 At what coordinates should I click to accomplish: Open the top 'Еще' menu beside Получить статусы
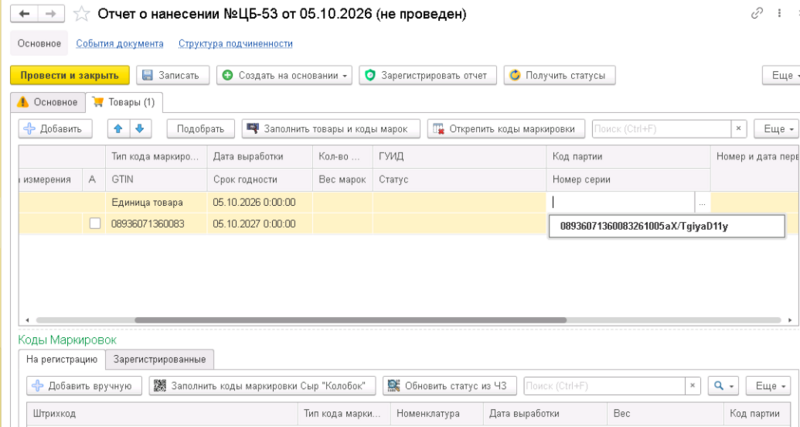point(782,76)
